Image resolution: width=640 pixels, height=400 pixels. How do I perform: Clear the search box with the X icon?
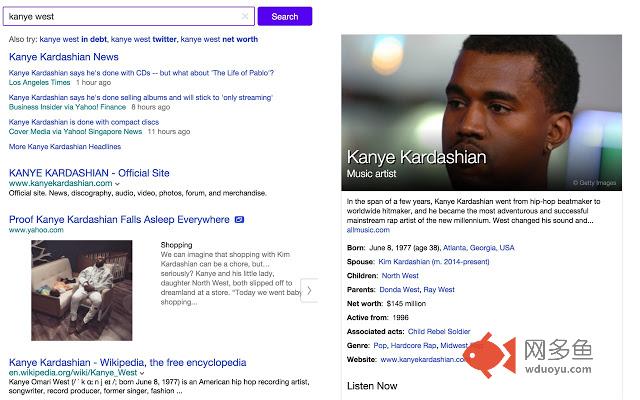(245, 16)
